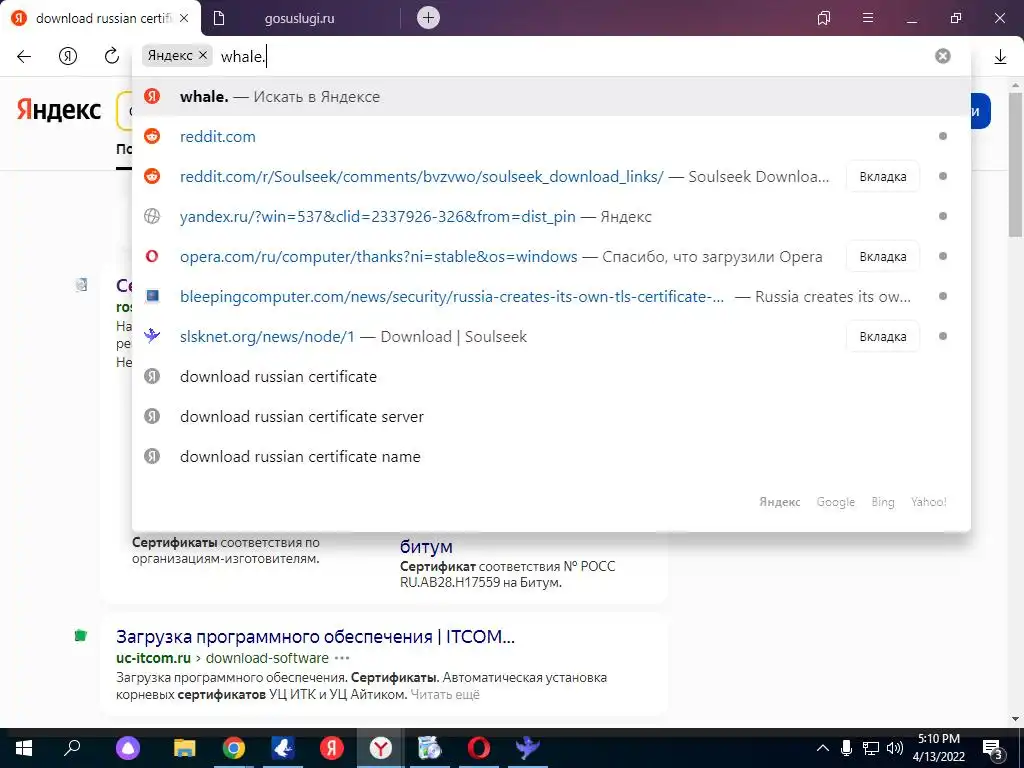Viewport: 1024px width, 768px height.
Task: Open the downloads arrow icon
Action: [x=1000, y=57]
